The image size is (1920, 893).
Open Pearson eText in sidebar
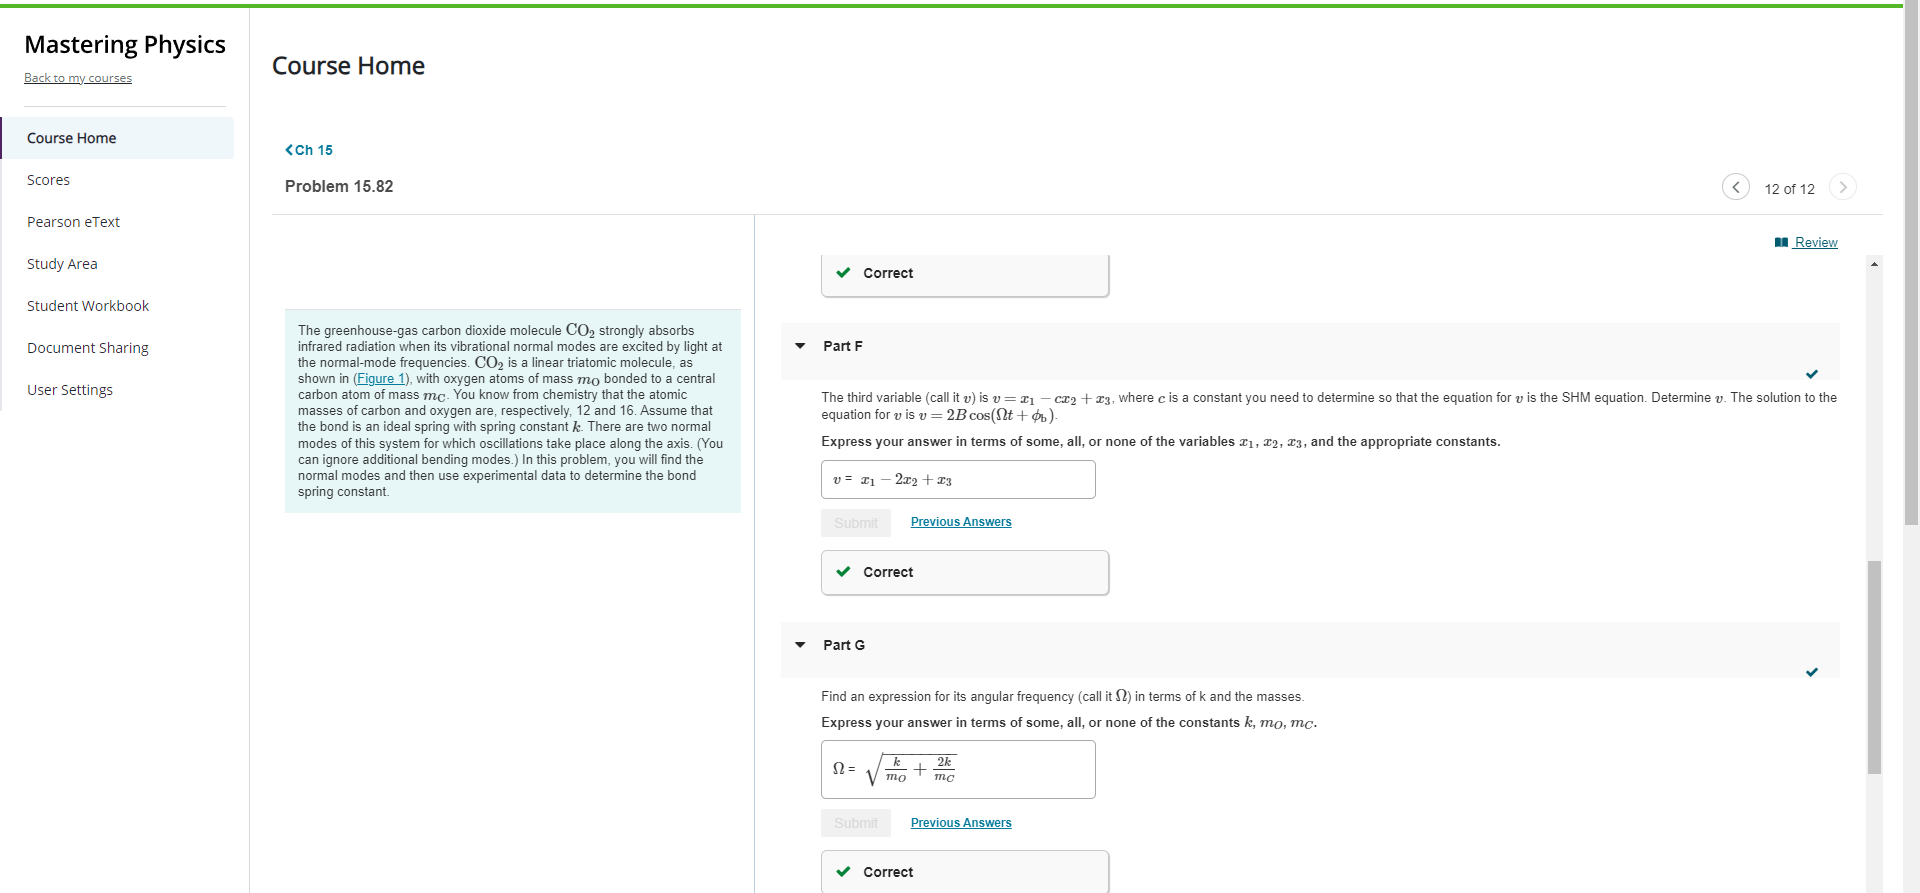73,222
